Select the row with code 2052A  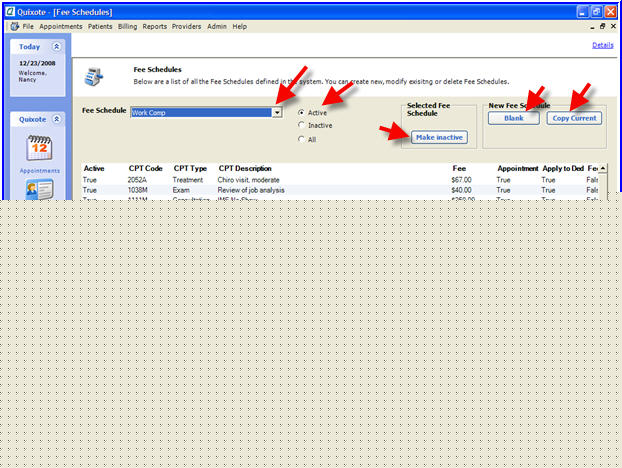point(340,180)
